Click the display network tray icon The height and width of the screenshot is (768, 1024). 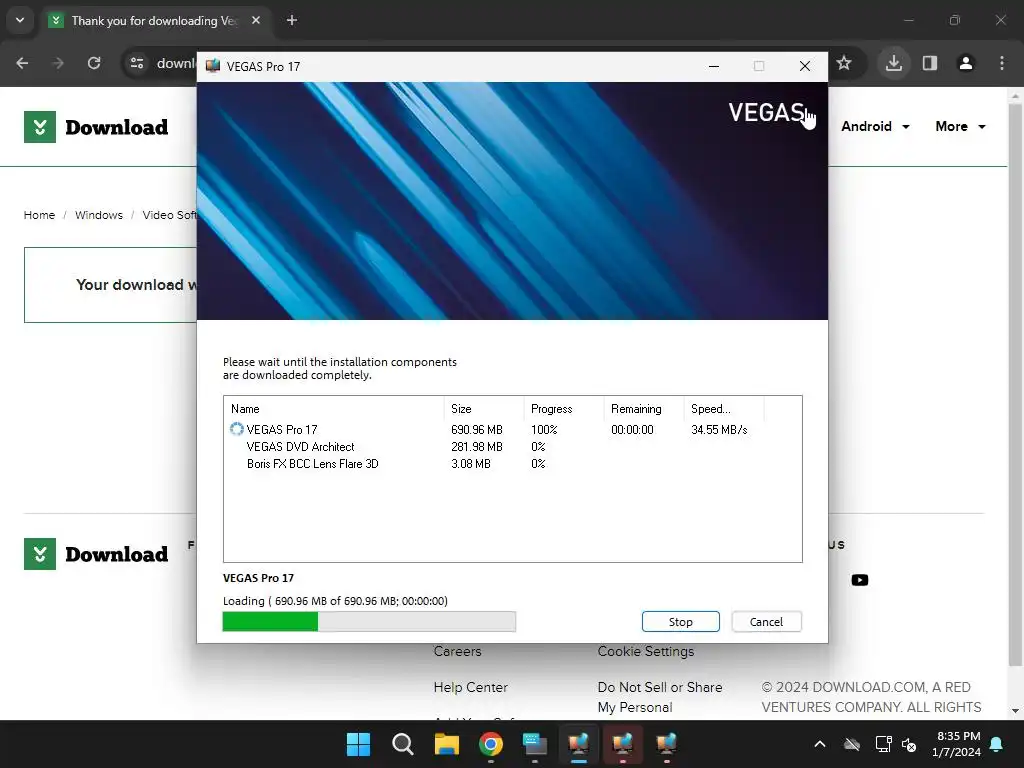click(x=883, y=744)
